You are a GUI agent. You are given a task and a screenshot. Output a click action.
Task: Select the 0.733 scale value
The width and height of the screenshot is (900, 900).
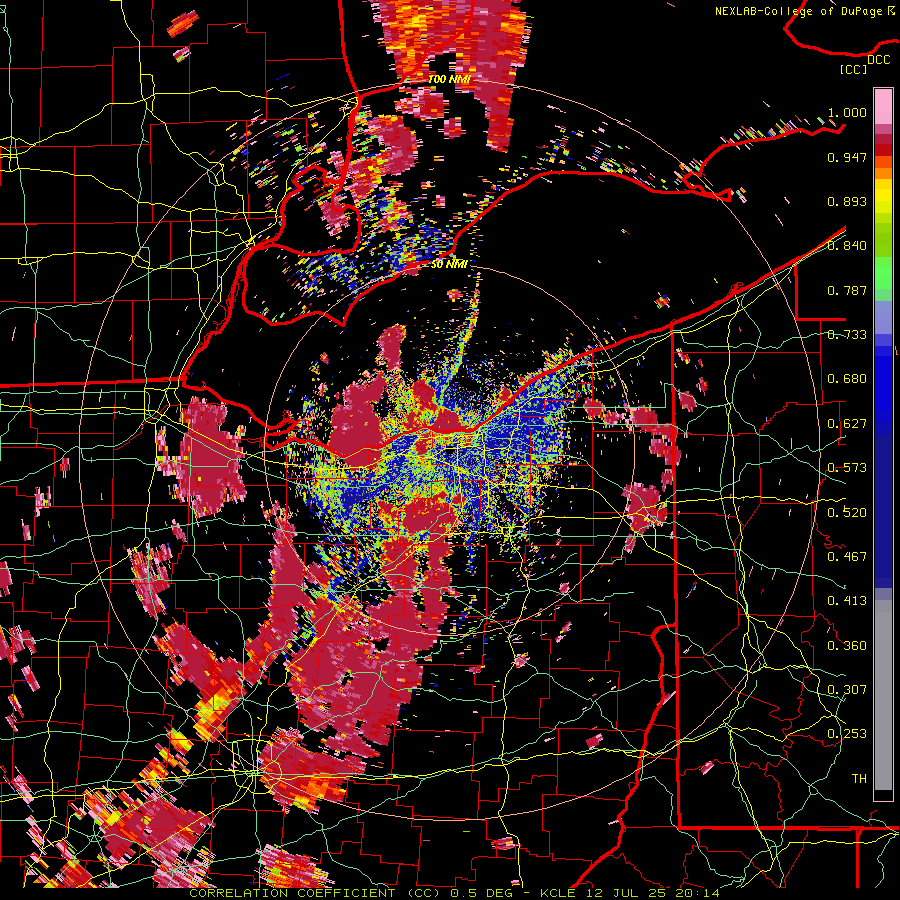pos(847,335)
